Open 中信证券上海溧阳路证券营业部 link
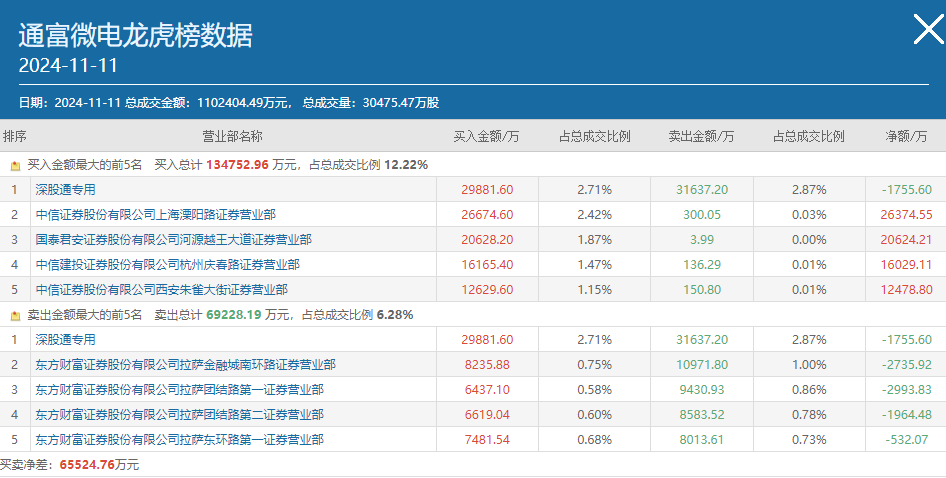 [156, 215]
